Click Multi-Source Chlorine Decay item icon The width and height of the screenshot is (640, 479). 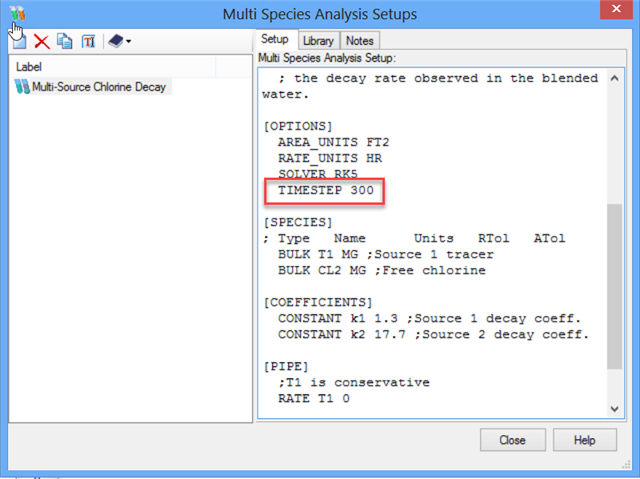pos(22,87)
